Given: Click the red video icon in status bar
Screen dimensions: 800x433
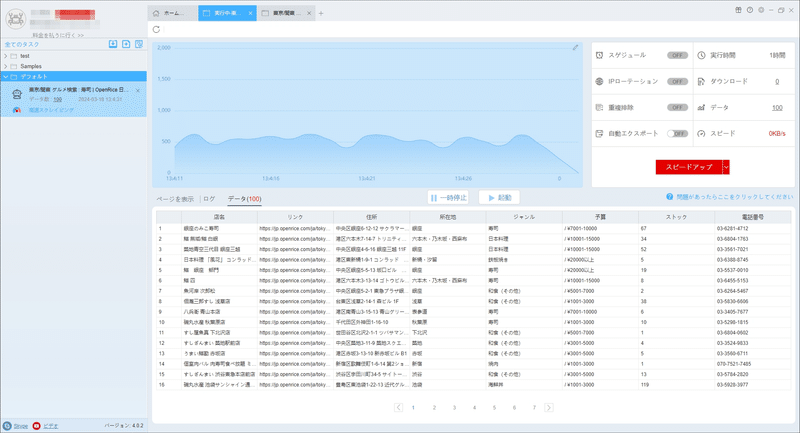Looking at the screenshot, I should (36, 426).
